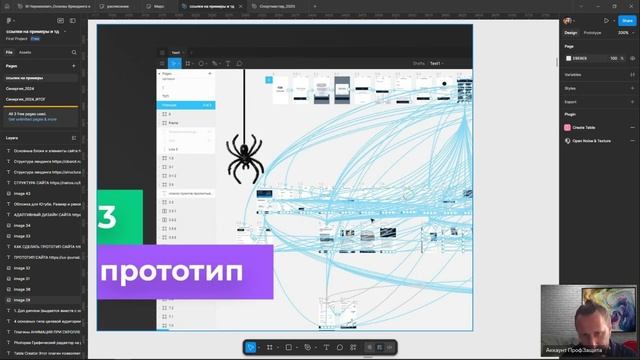
Task: Click the page color hex value field
Action: (580, 58)
